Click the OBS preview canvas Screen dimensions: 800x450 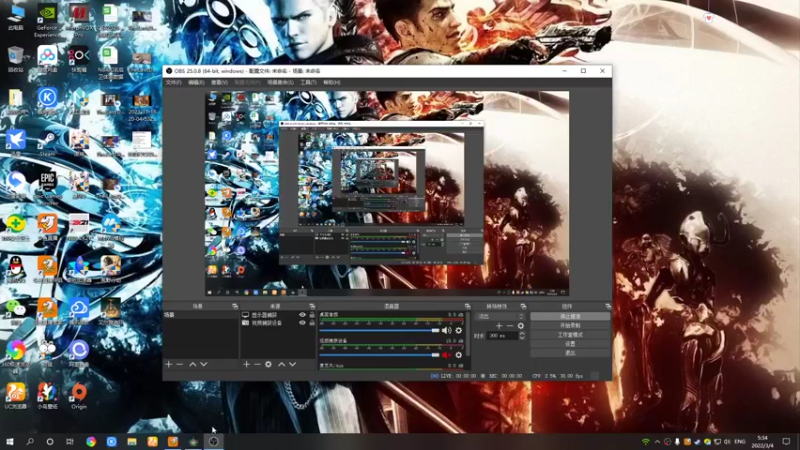[x=387, y=193]
